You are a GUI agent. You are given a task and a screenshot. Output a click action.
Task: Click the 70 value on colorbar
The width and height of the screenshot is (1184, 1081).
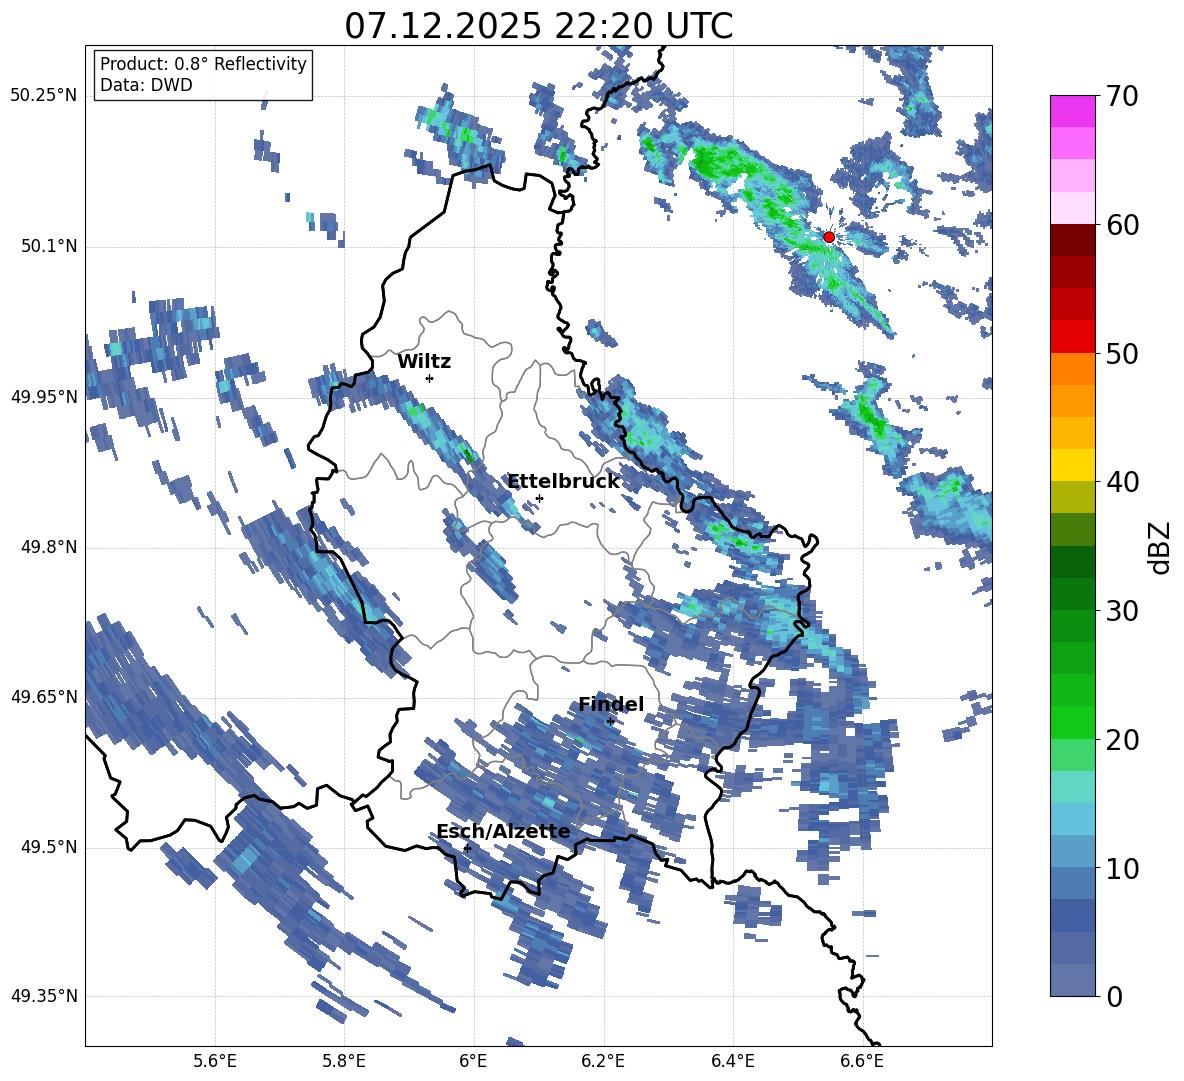pos(1123,97)
